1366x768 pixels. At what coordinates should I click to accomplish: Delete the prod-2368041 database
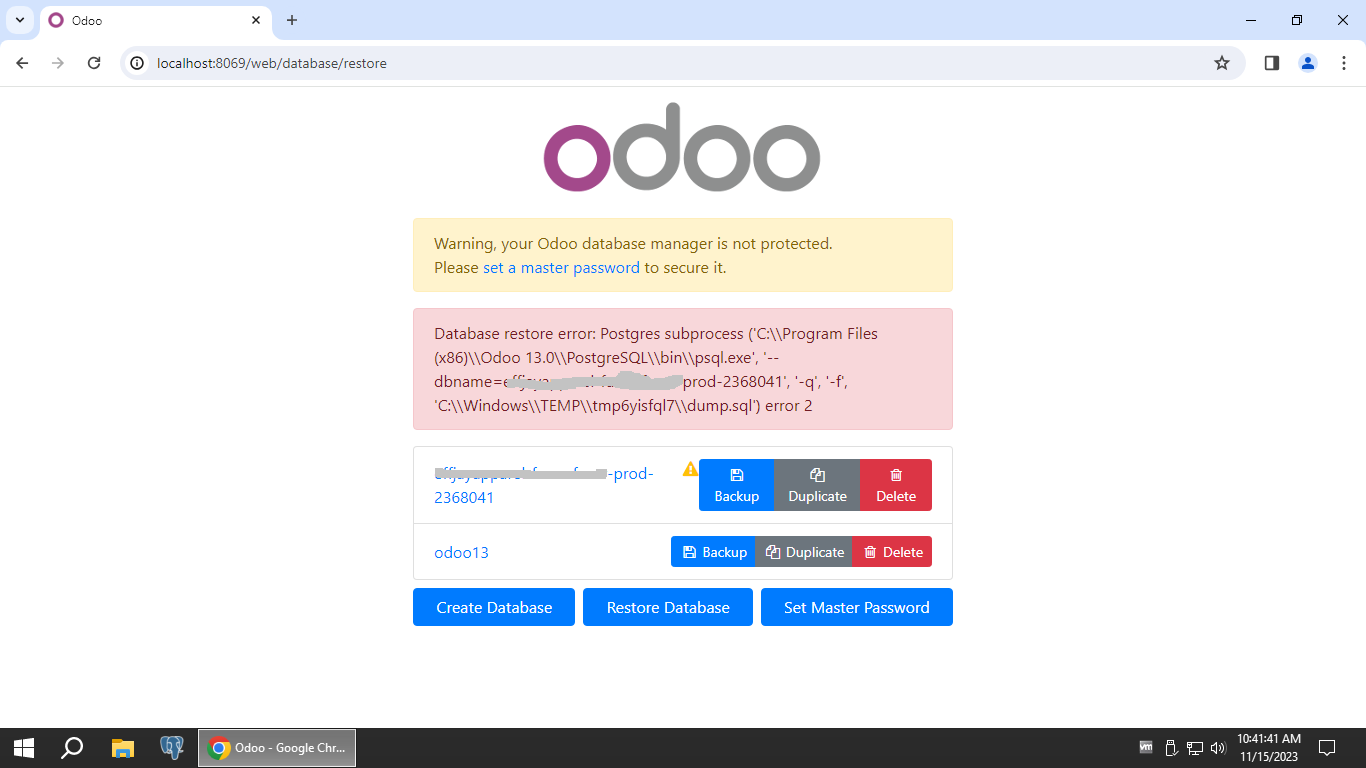(896, 485)
